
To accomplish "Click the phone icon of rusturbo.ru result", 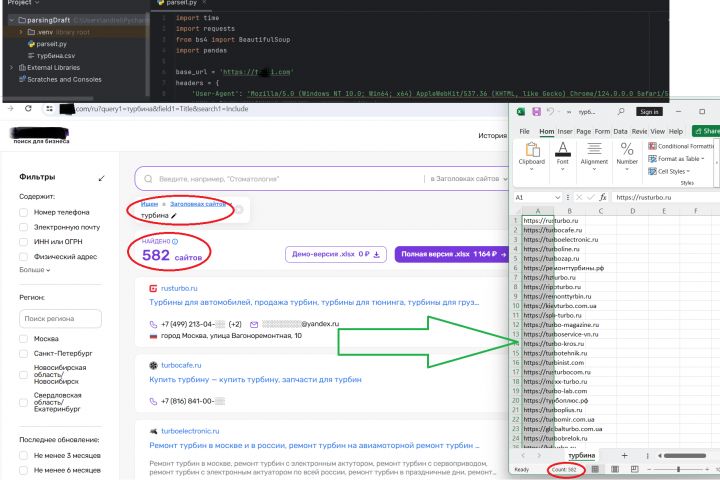I will [x=153, y=324].
